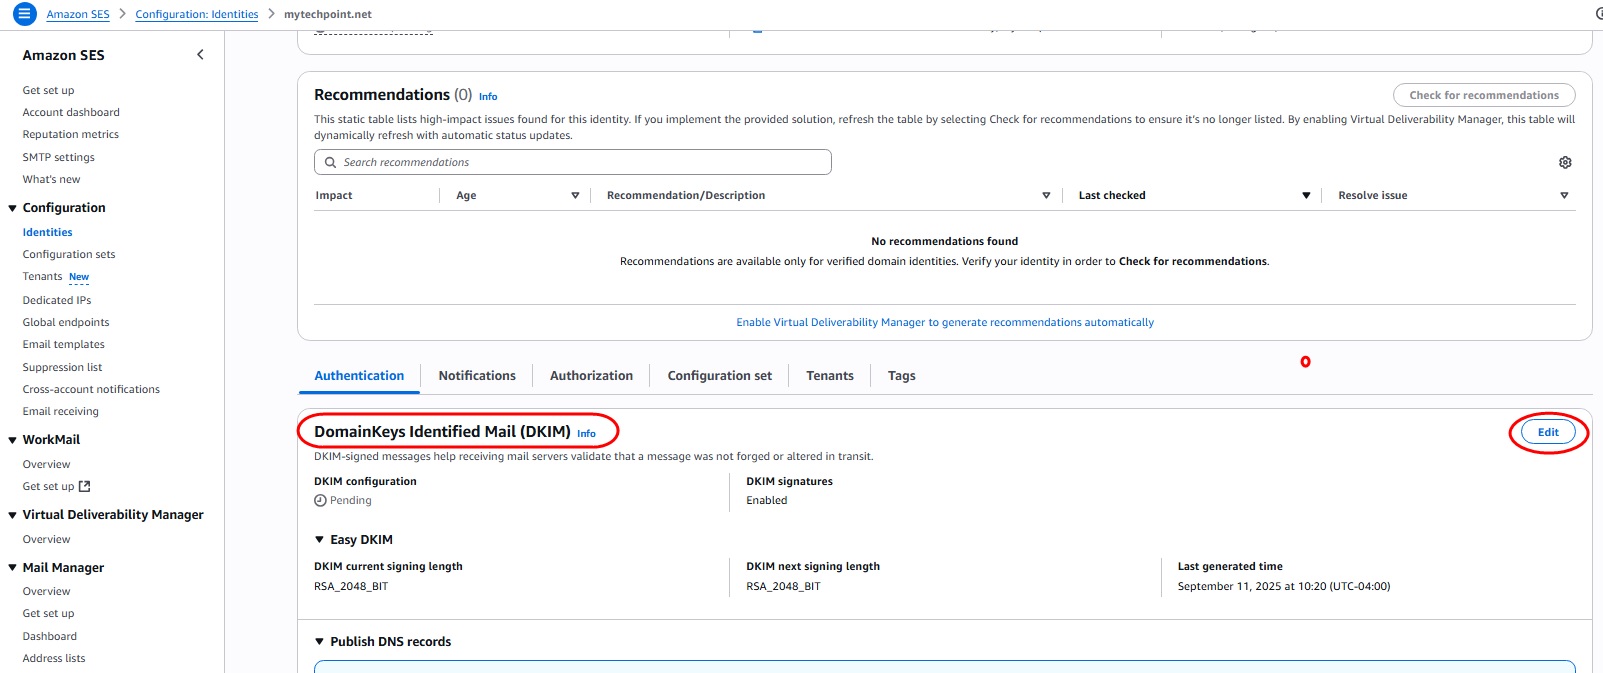Open Configuration: Identities breadcrumb link
This screenshot has height=673, width=1603.
197,14
